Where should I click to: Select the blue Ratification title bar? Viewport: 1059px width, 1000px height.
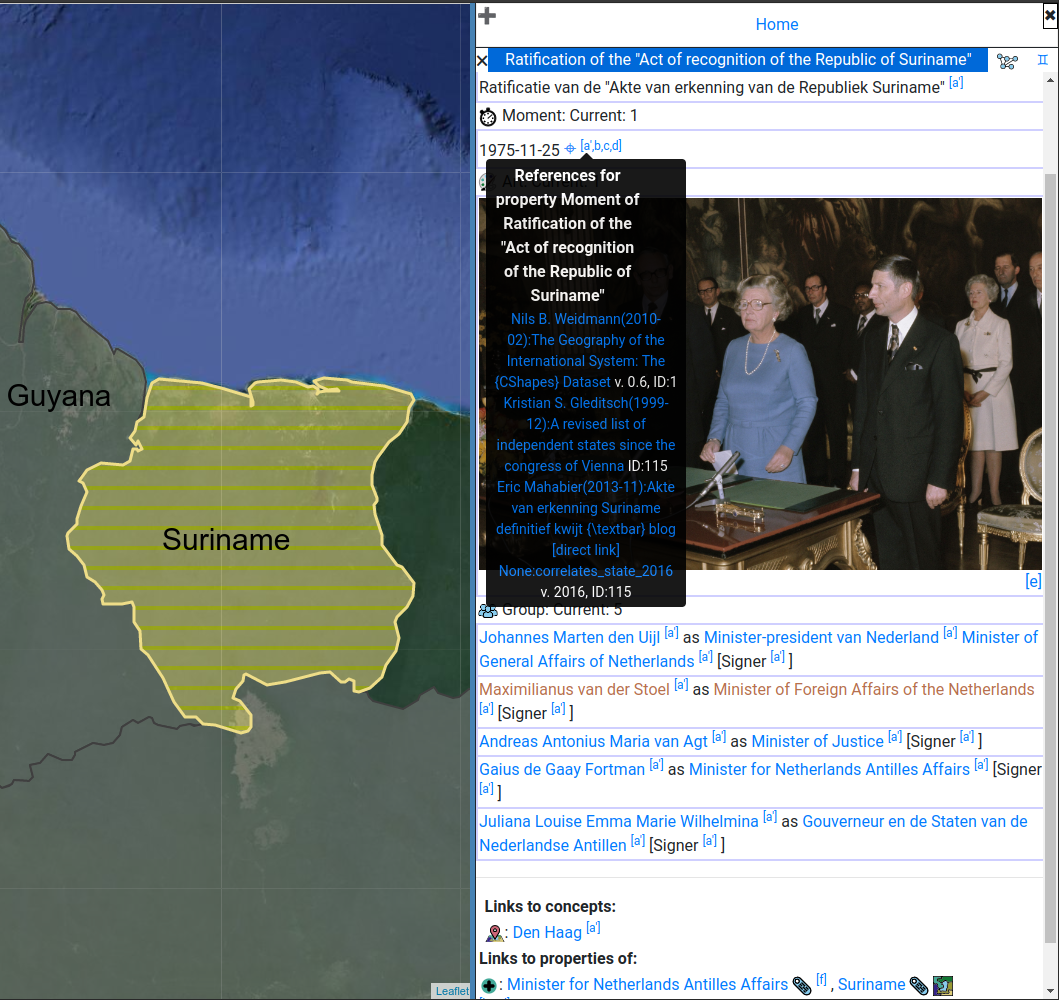738,59
